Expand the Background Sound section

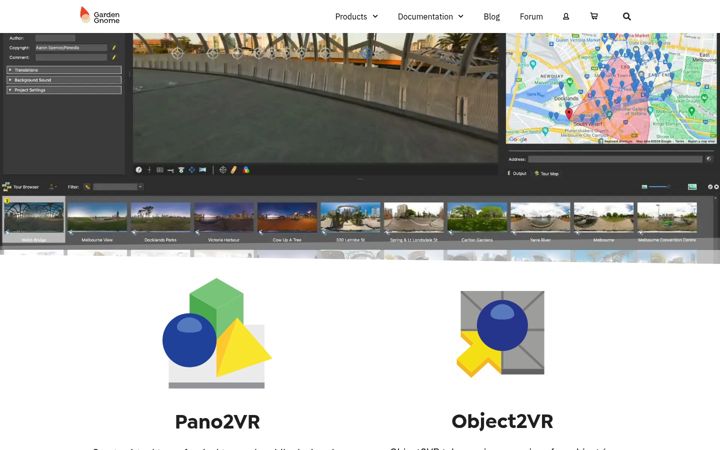tap(64, 80)
